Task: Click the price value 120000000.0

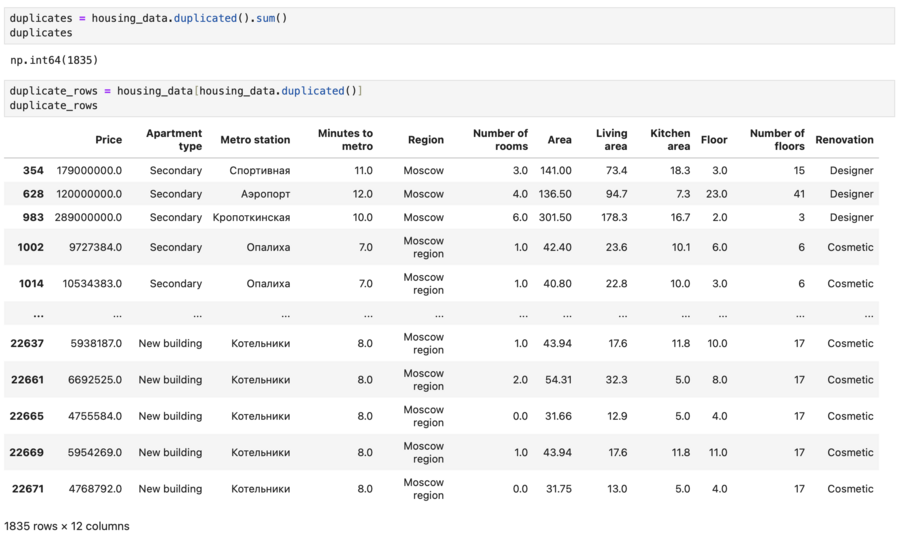Action: click(x=89, y=194)
